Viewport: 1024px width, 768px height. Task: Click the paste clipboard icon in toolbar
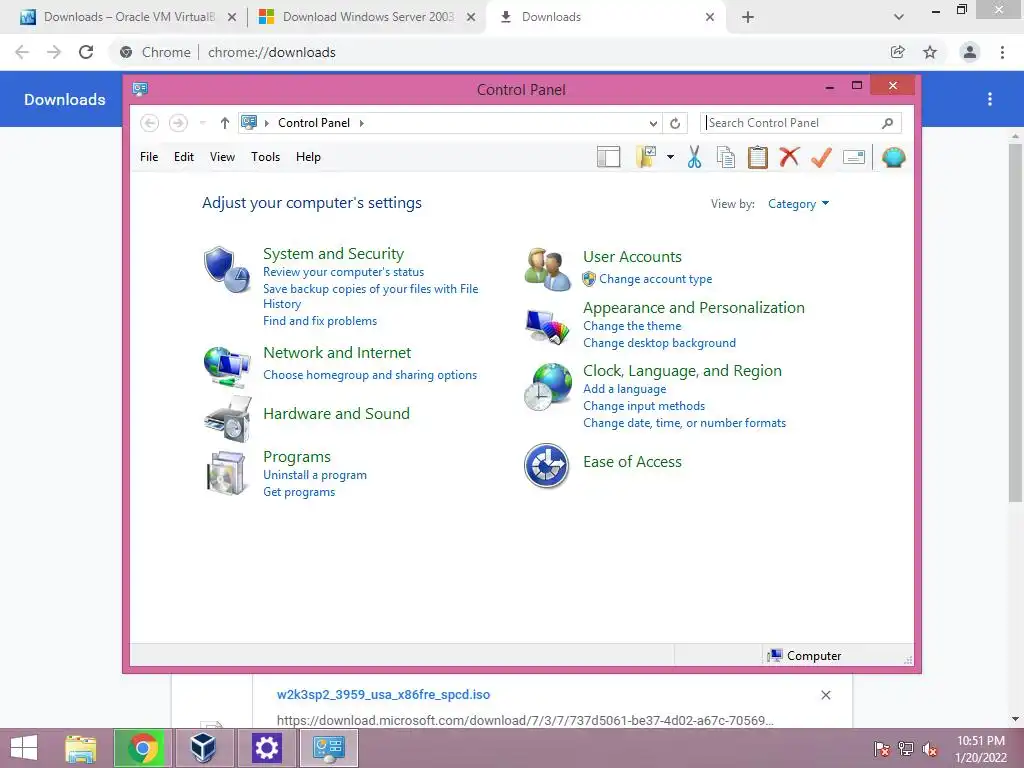tap(757, 157)
